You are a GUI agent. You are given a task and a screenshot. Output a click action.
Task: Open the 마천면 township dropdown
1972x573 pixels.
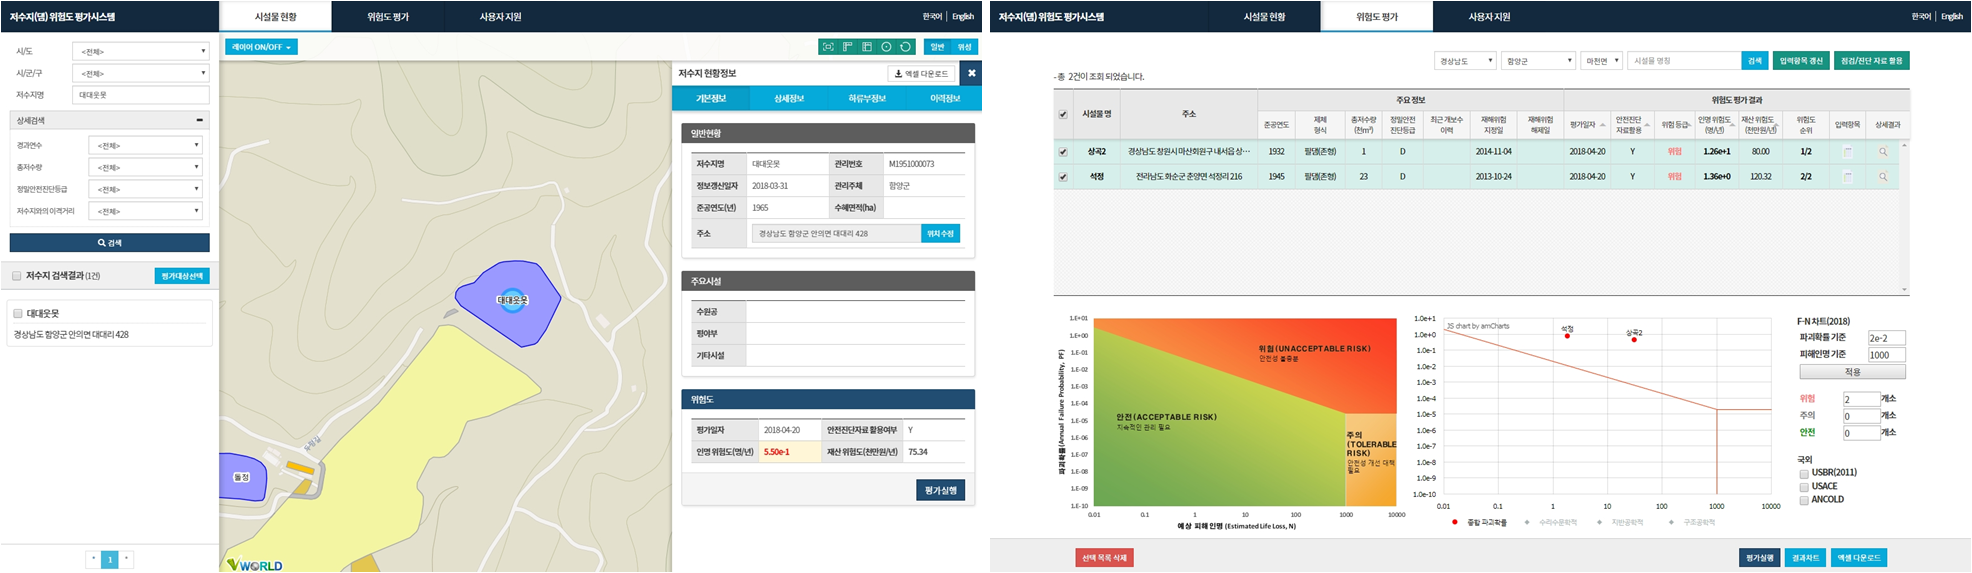pos(1601,61)
